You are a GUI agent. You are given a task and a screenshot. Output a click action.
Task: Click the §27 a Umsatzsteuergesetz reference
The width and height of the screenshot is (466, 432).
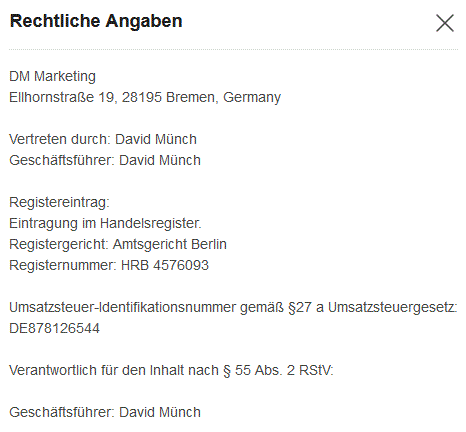pos(372,307)
